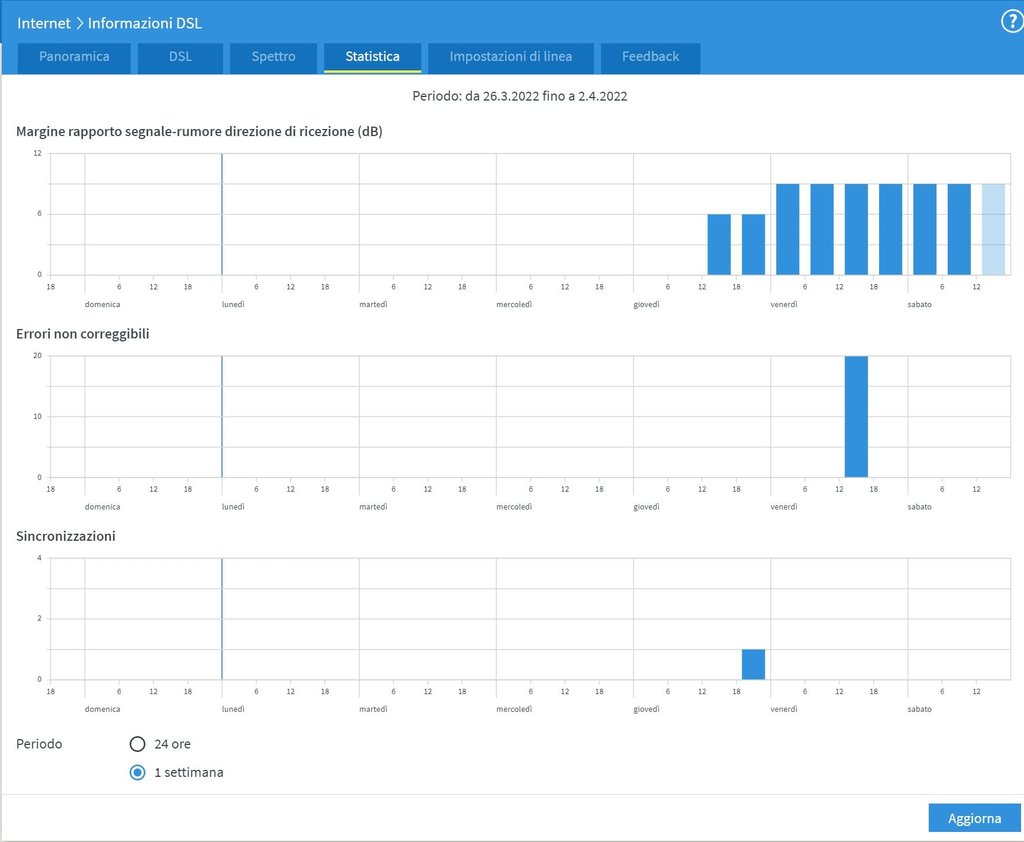Viewport: 1024px width, 842px height.
Task: Click the lunedì vertical marker in Sincronizzazioni chart
Action: point(221,619)
